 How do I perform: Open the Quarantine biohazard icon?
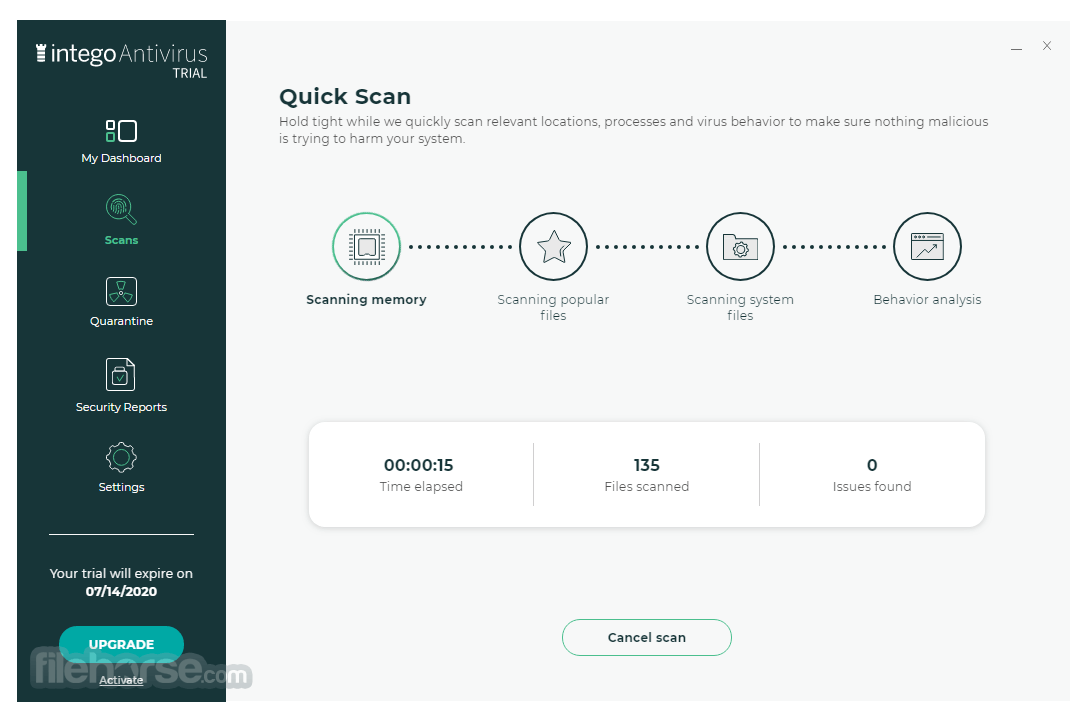[121, 291]
